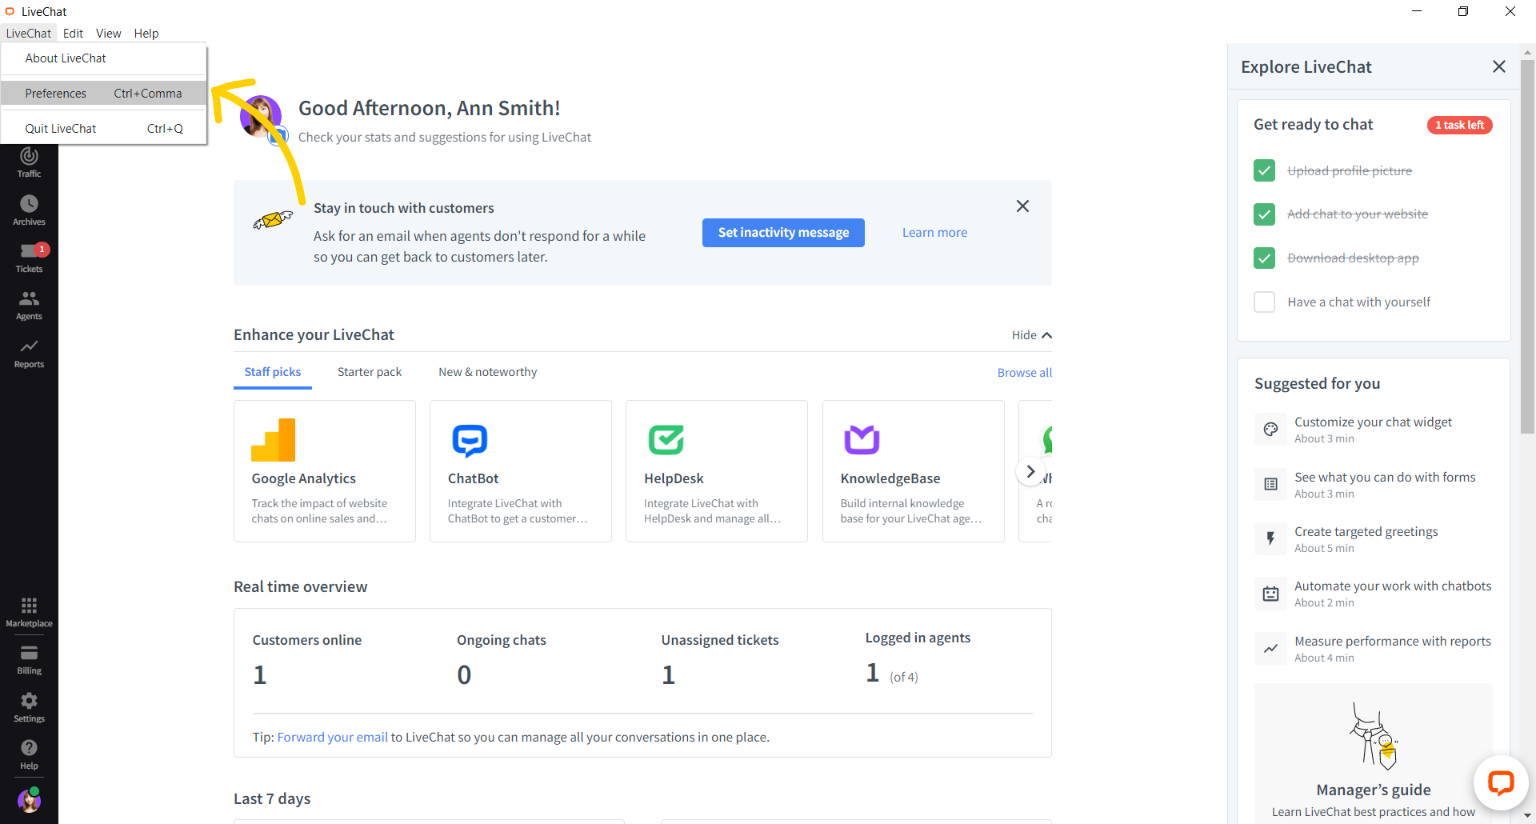
Task: Click the targeted greetings lightning icon
Action: (1270, 539)
